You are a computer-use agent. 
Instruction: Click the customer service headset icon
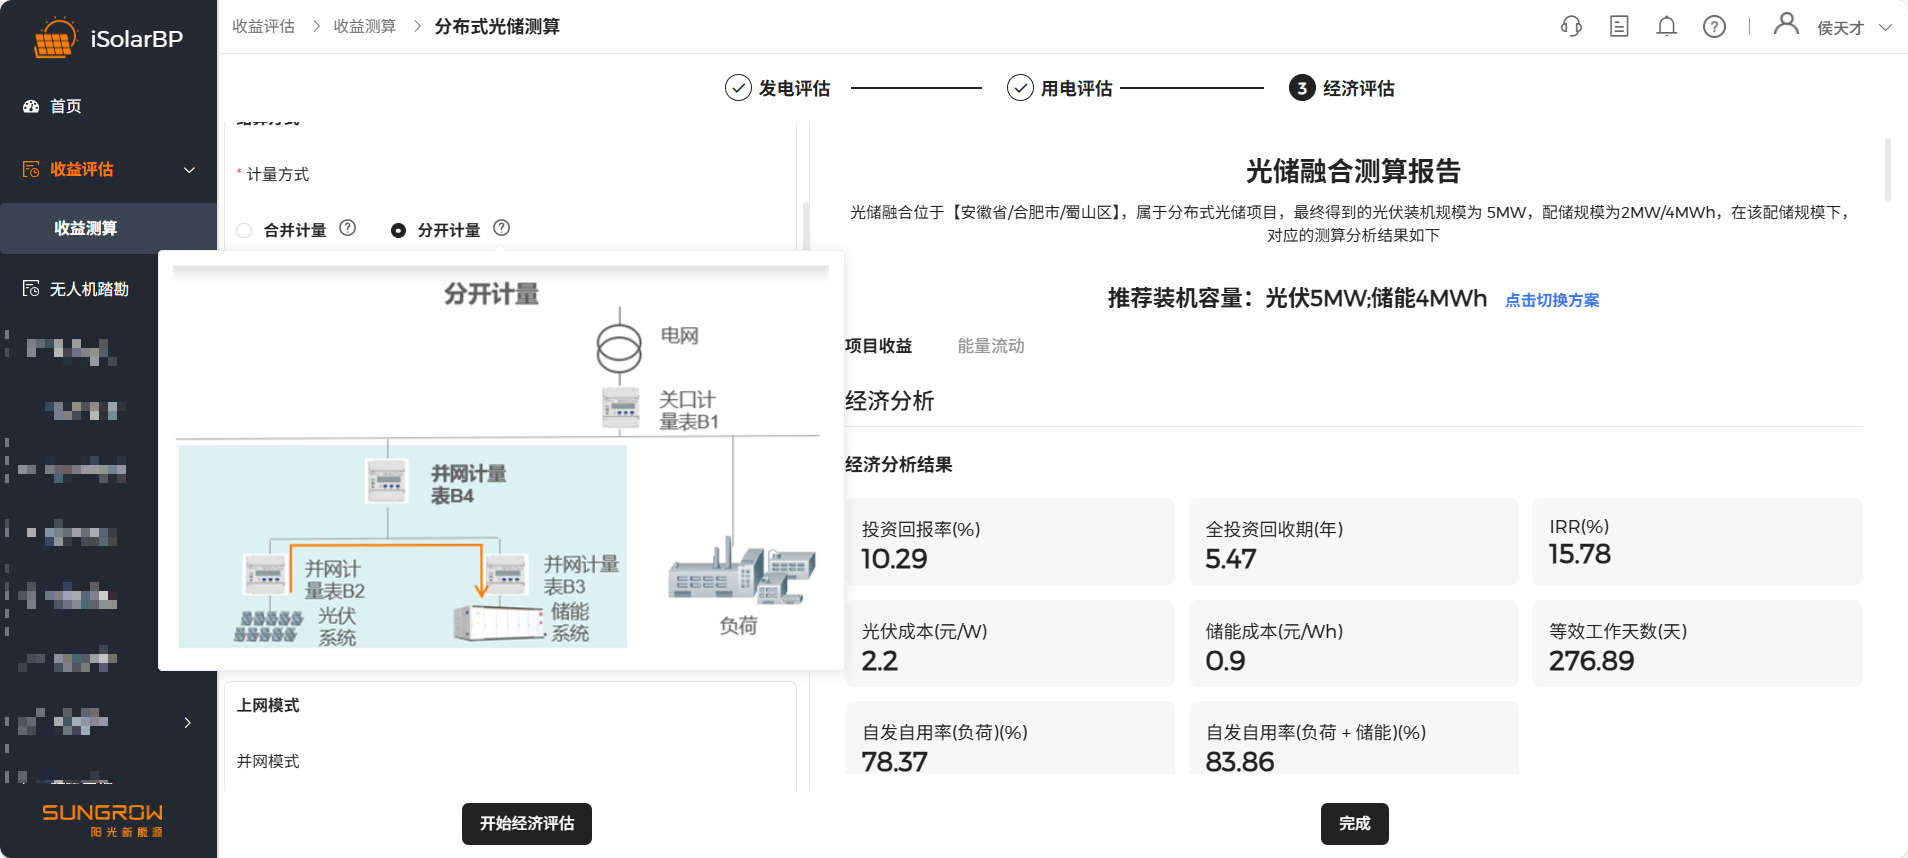(1571, 27)
